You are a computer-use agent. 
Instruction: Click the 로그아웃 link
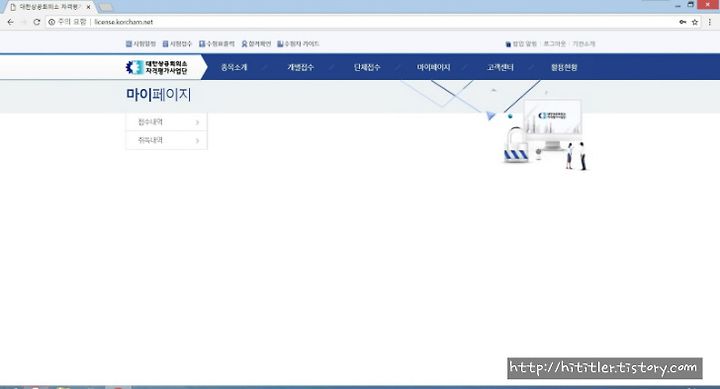click(555, 44)
